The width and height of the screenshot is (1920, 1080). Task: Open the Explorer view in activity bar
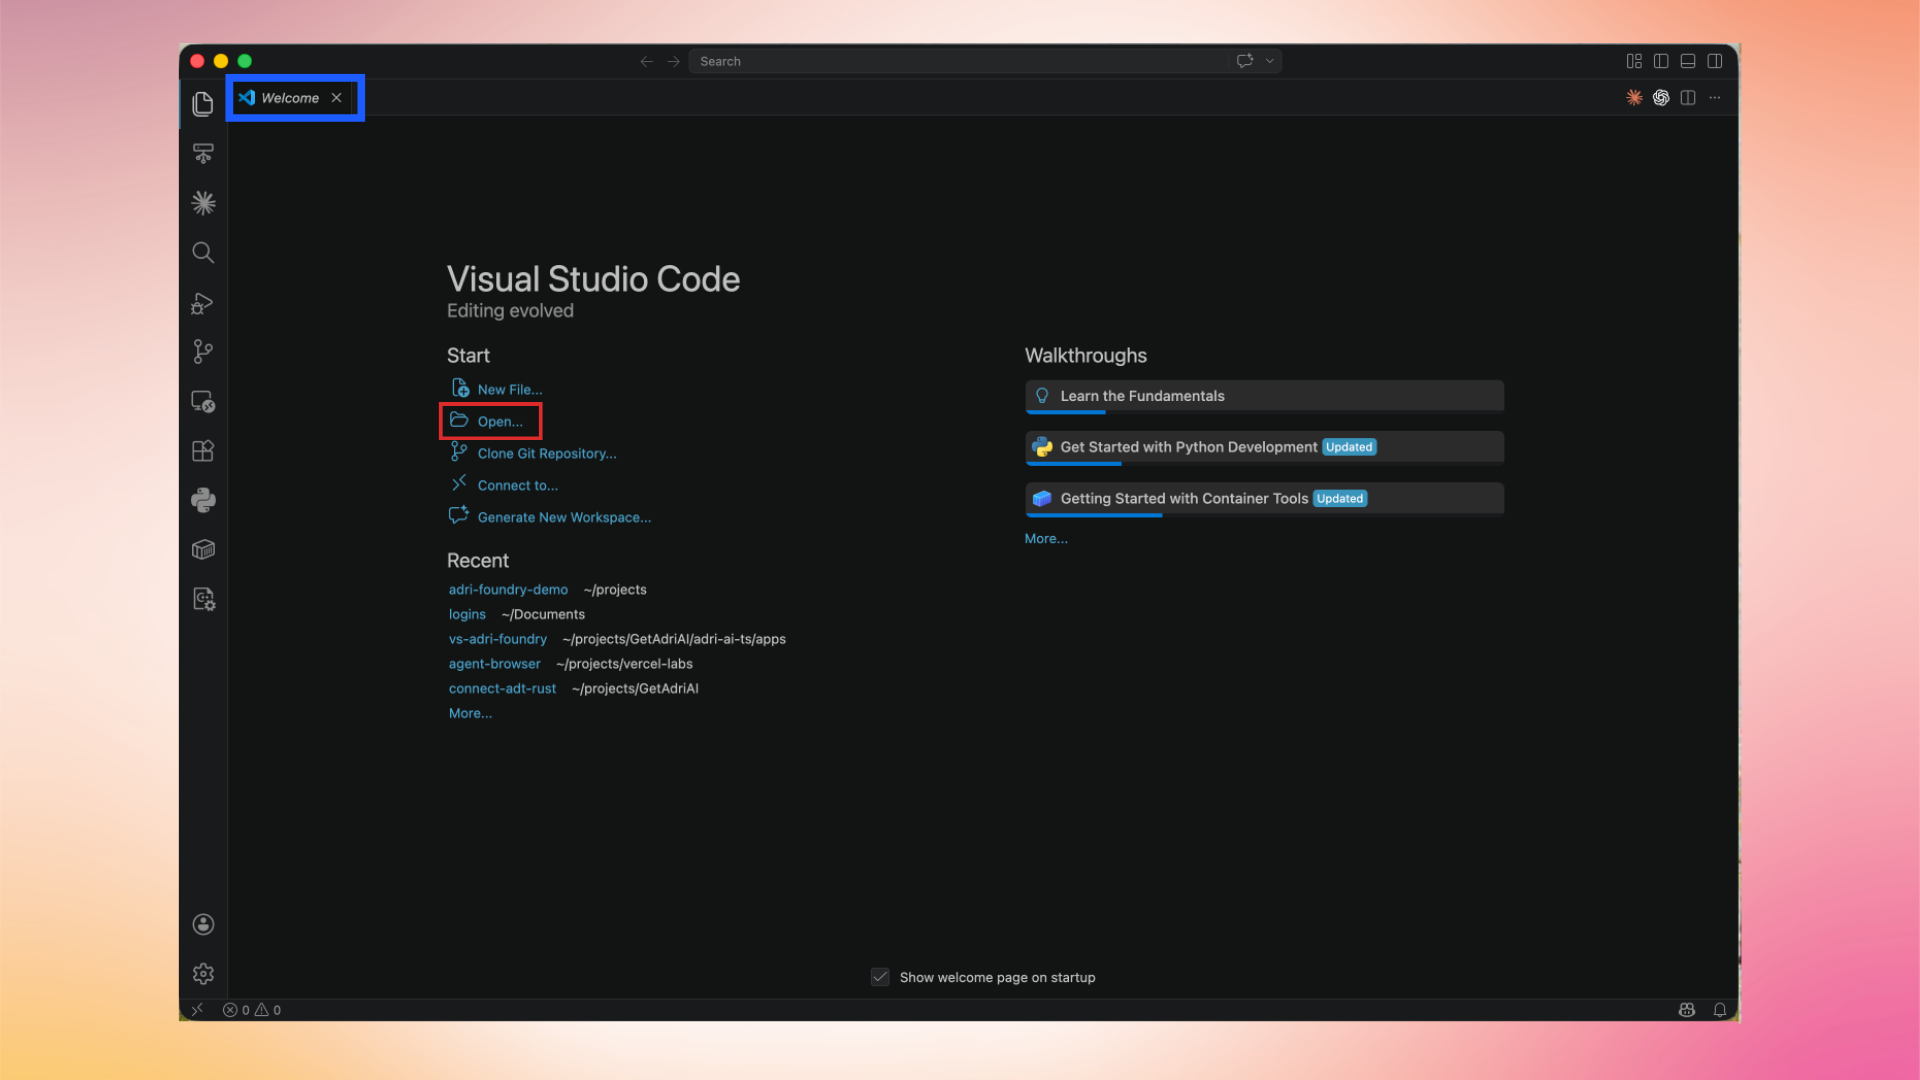(x=203, y=104)
